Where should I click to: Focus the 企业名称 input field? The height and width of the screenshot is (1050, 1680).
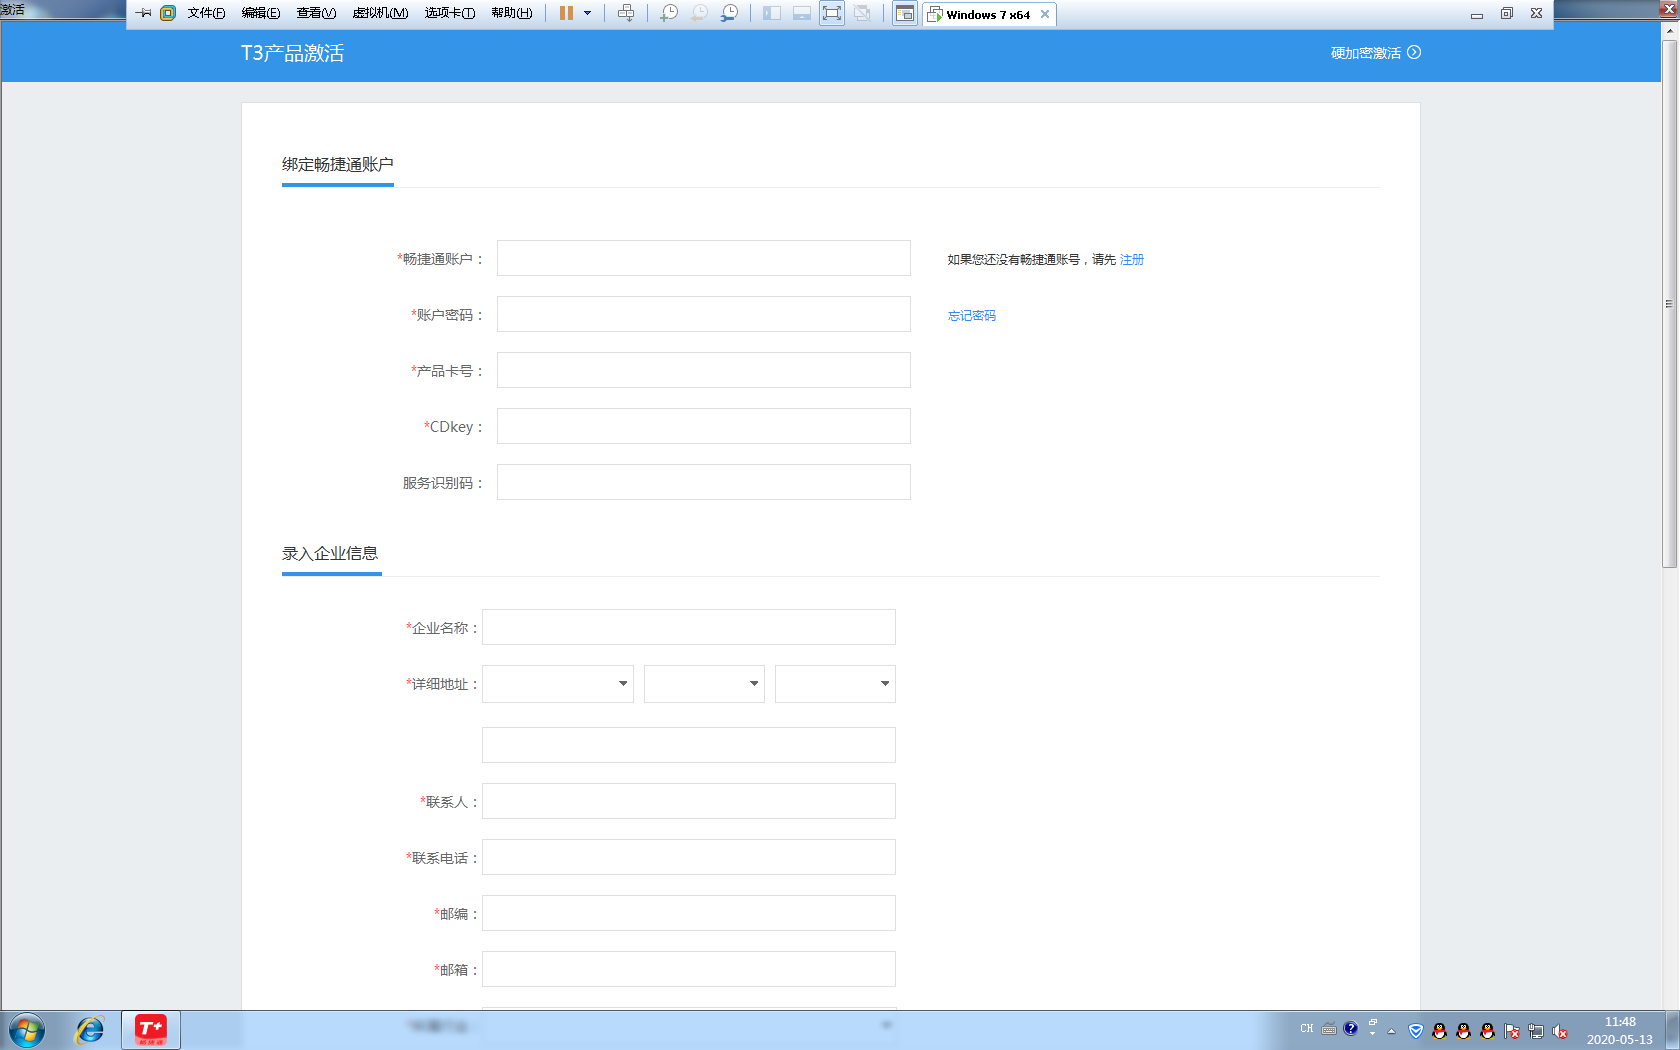point(689,627)
